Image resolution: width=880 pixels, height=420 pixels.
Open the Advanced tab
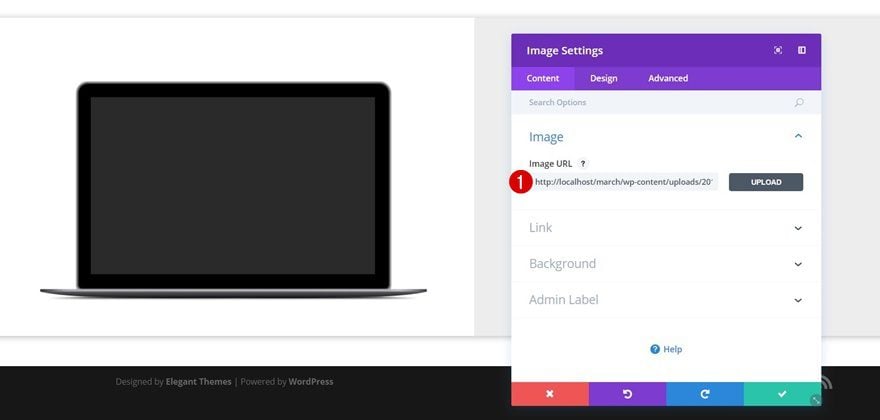(x=668, y=79)
